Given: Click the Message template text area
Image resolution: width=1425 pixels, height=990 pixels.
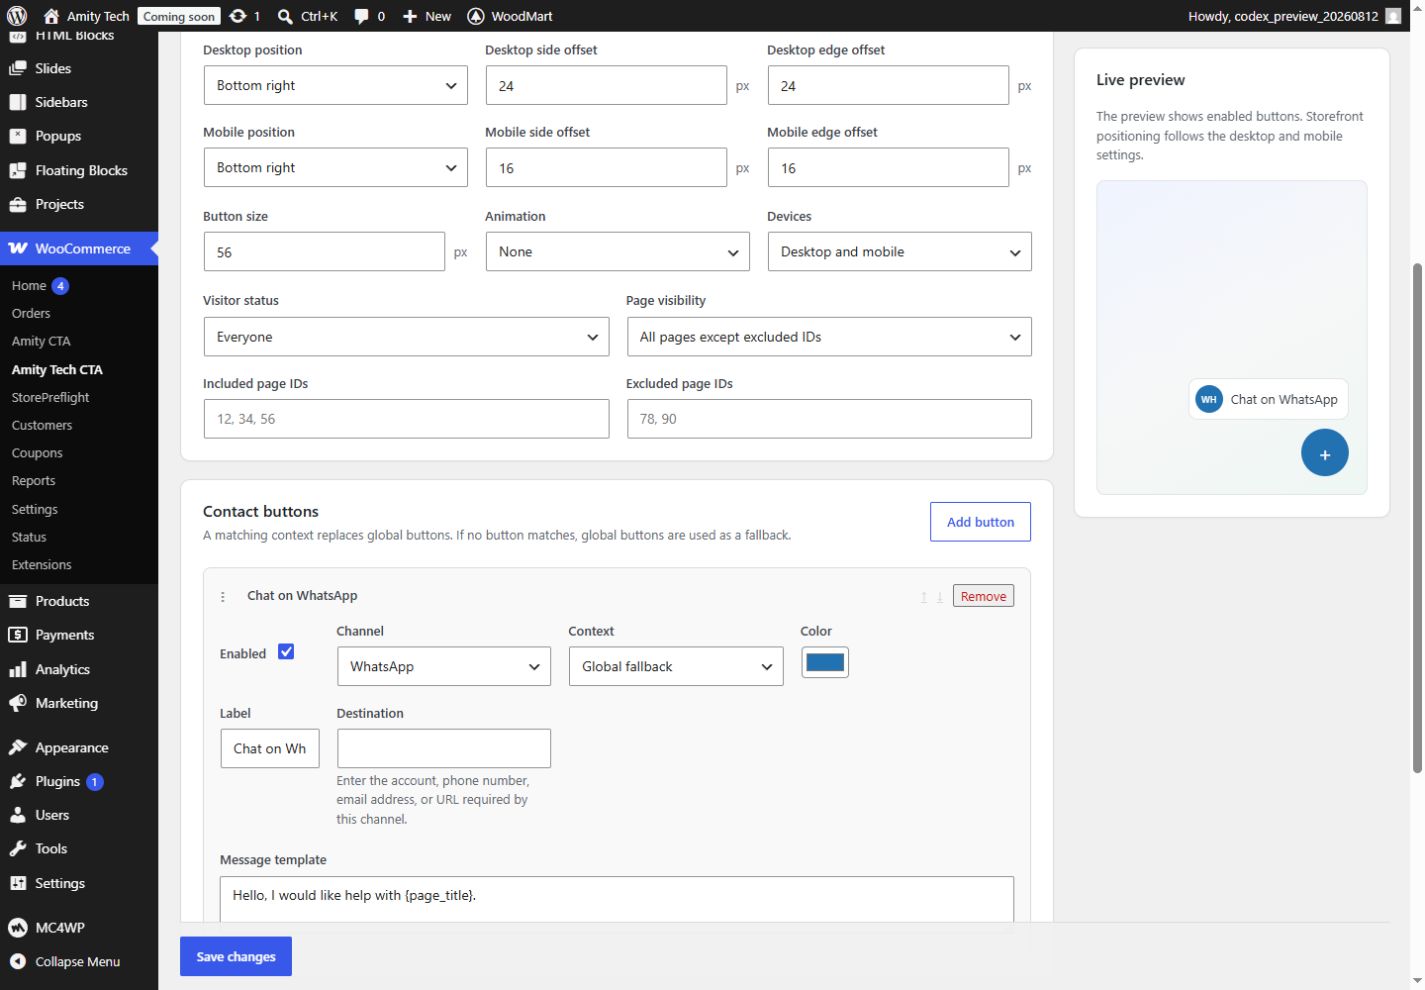Looking at the screenshot, I should (x=616, y=899).
